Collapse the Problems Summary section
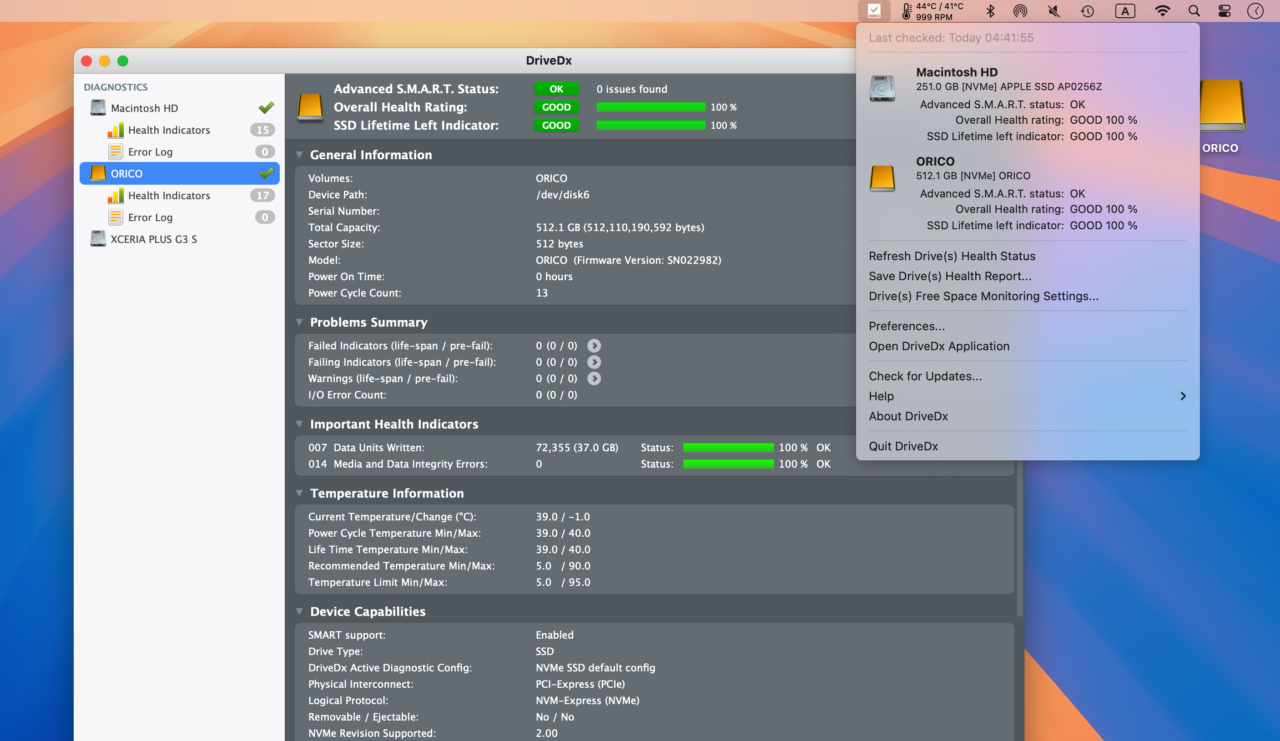 (299, 322)
